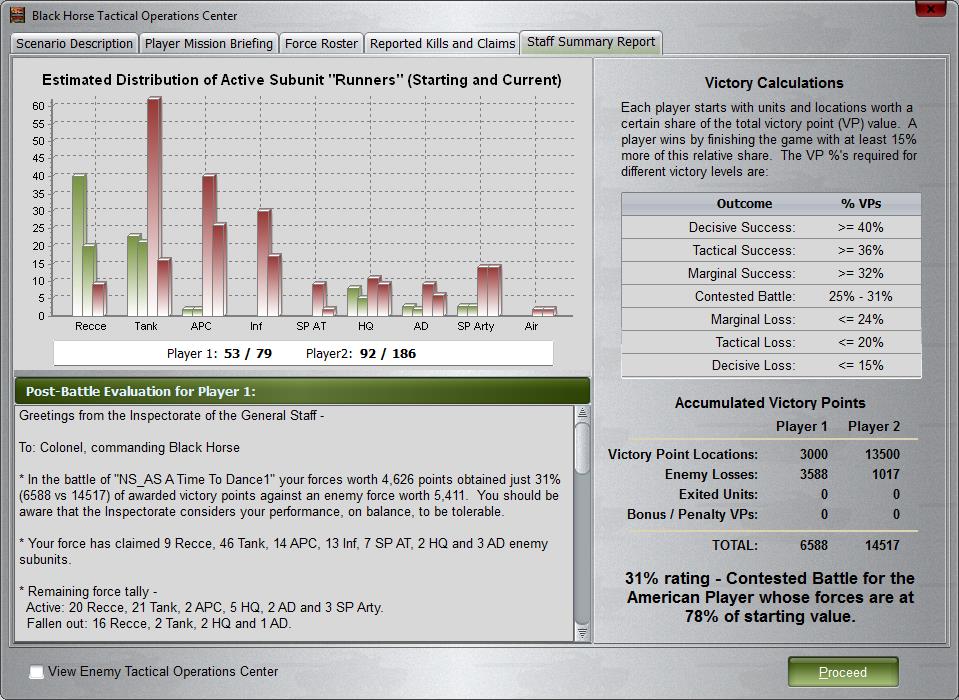Screen dimensions: 959x700
Task: Click the Bonus / Penalty VPs label
Action: pyautogui.click(x=692, y=515)
